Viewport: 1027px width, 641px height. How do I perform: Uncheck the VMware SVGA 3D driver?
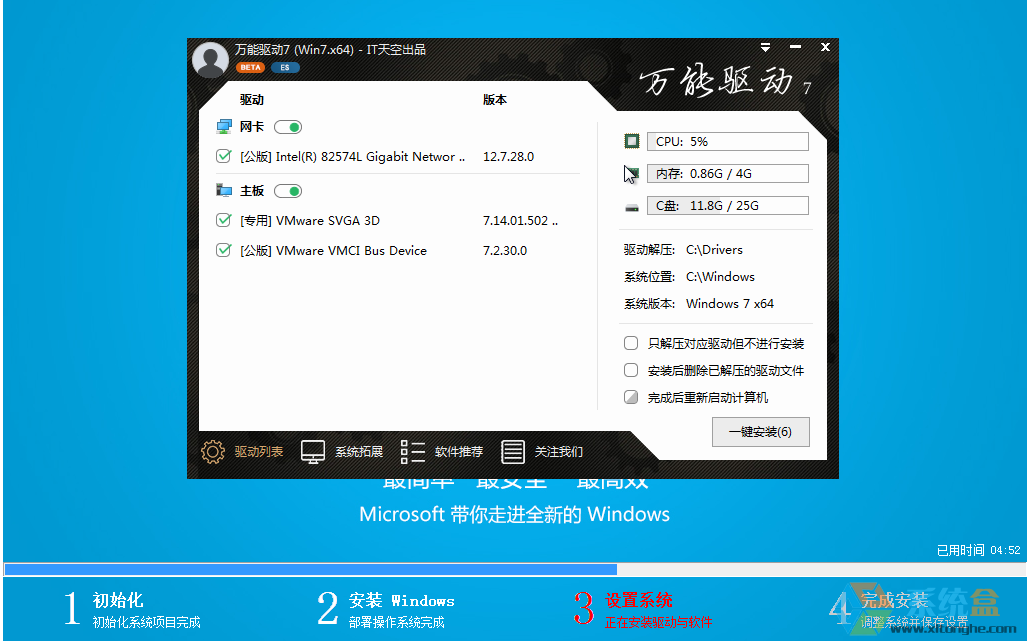223,221
